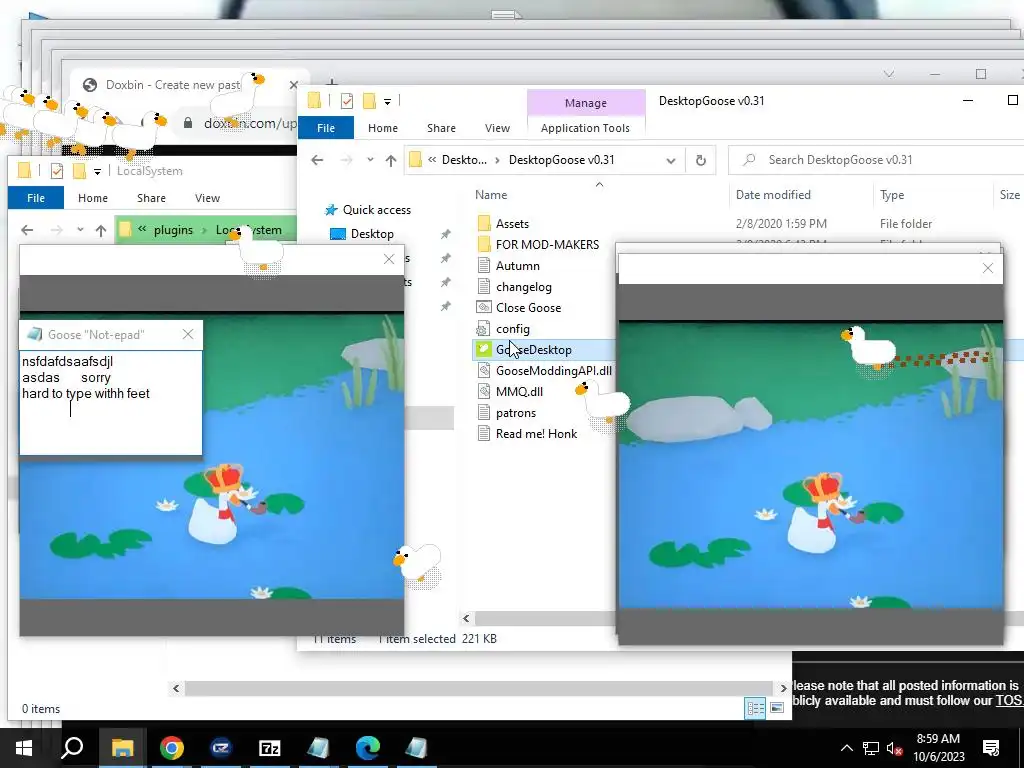Switch to Home tab in DesktopGoose window
This screenshot has width=1024, height=768.
click(x=383, y=128)
